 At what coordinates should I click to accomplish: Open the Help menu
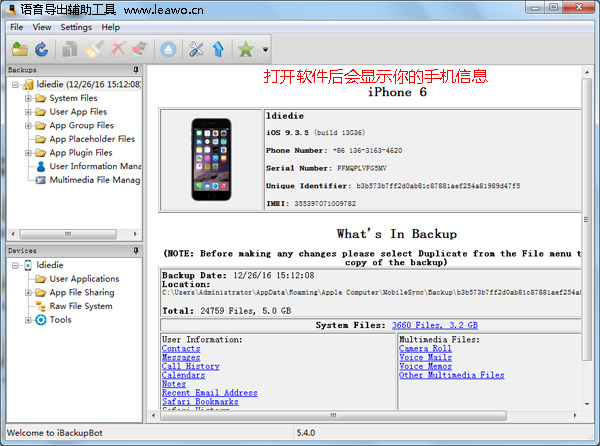point(111,27)
